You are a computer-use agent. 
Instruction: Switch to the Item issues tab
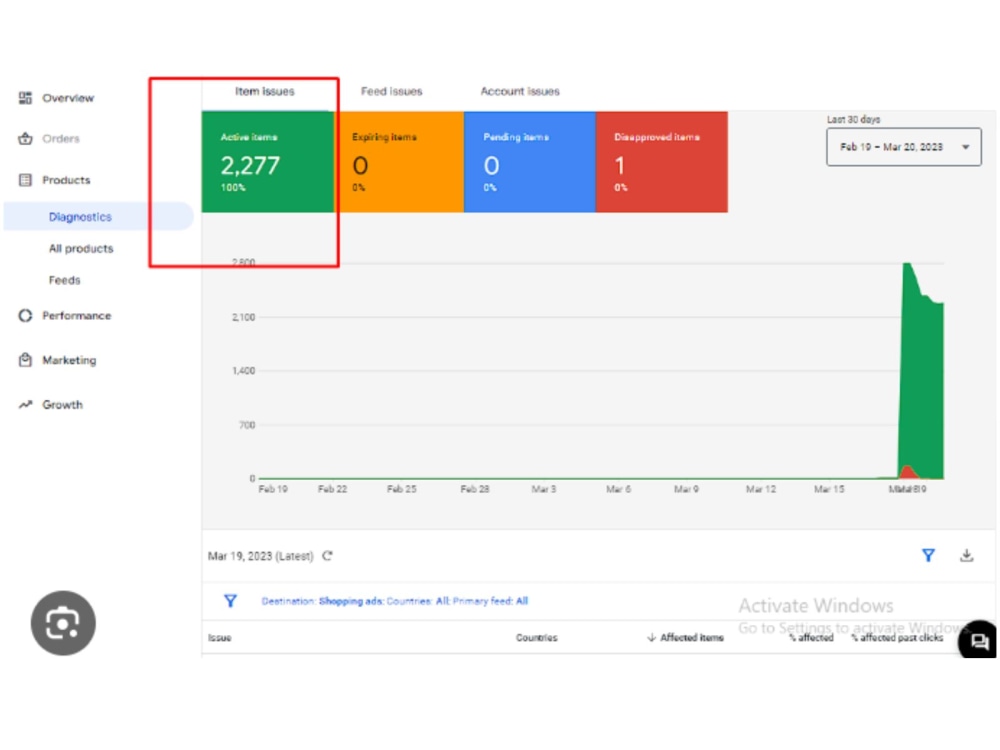click(x=265, y=91)
